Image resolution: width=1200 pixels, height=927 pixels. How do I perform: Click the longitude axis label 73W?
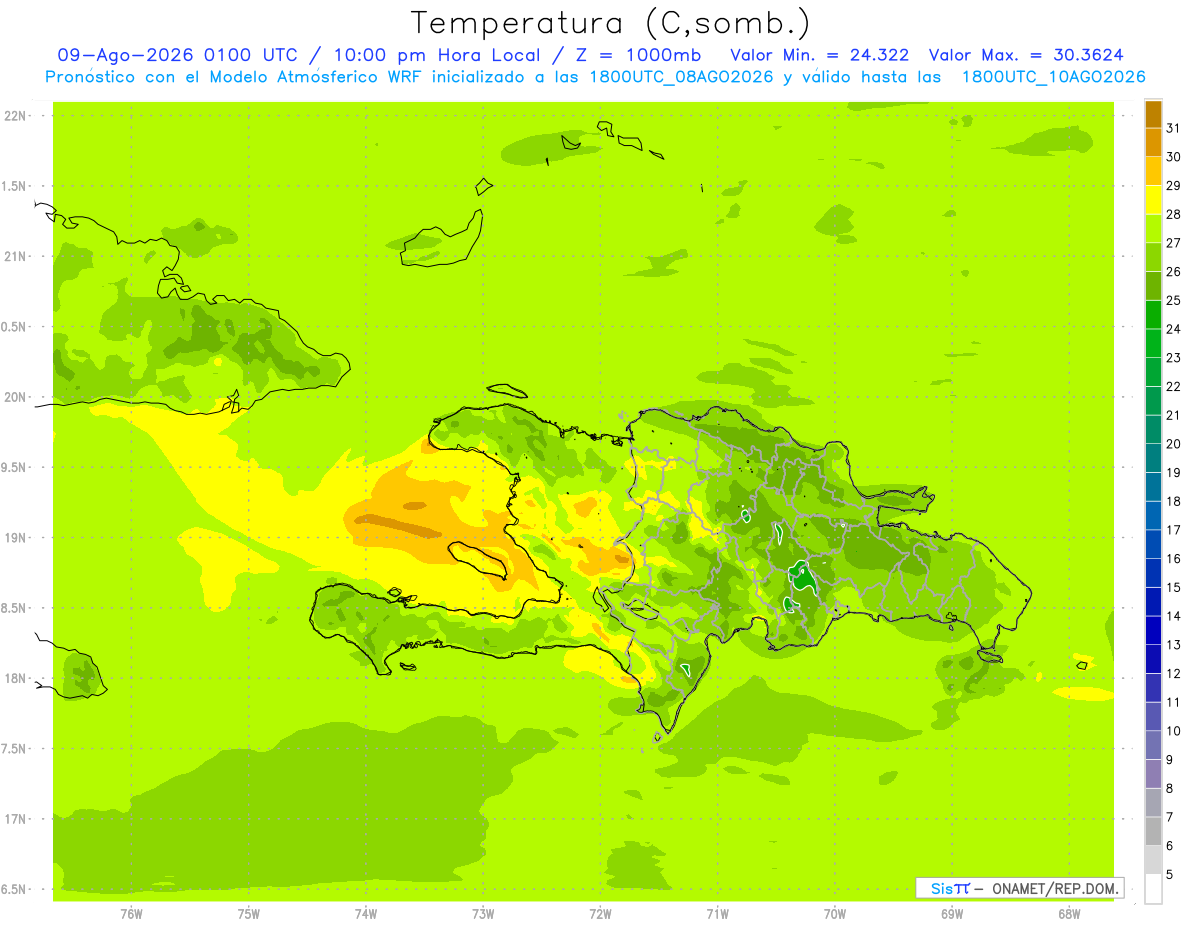tap(483, 914)
